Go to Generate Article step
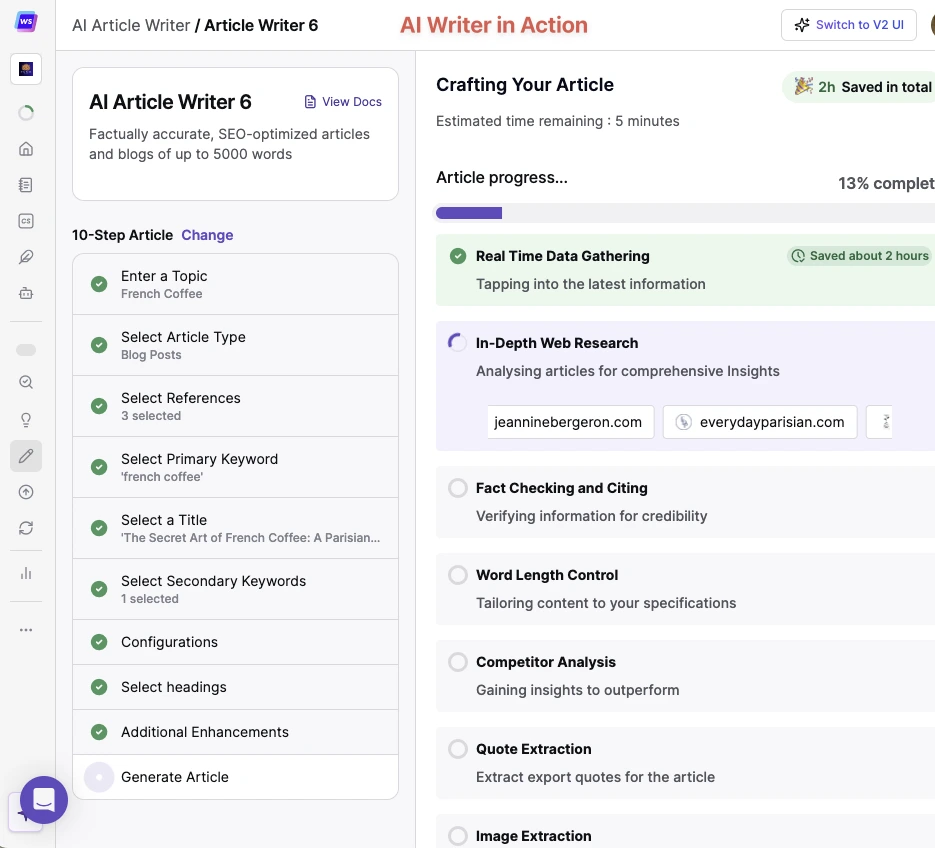The image size is (935, 848). tap(235, 777)
